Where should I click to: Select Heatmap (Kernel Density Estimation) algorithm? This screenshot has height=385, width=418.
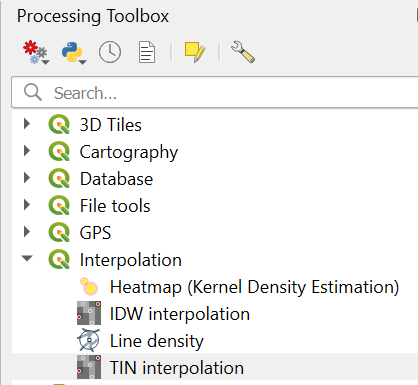pos(254,287)
